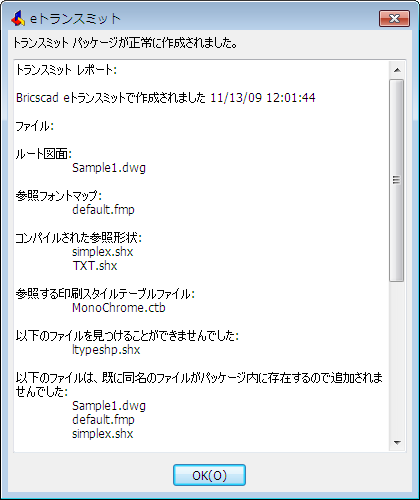The width and height of the screenshot is (420, 500).
Task: Close the eトランスミット dialog
Action: point(394,18)
